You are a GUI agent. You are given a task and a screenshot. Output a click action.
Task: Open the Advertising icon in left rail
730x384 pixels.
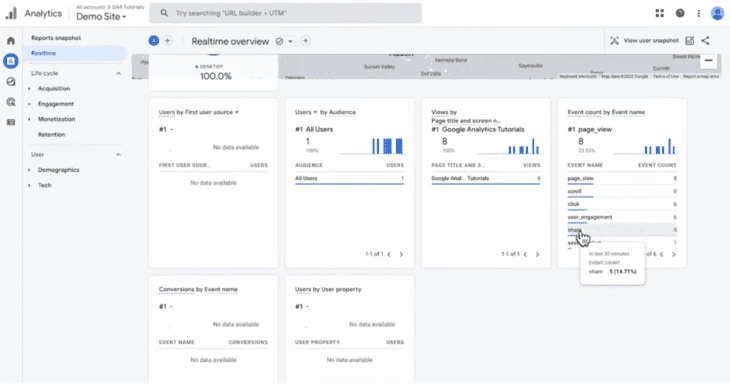tap(11, 102)
